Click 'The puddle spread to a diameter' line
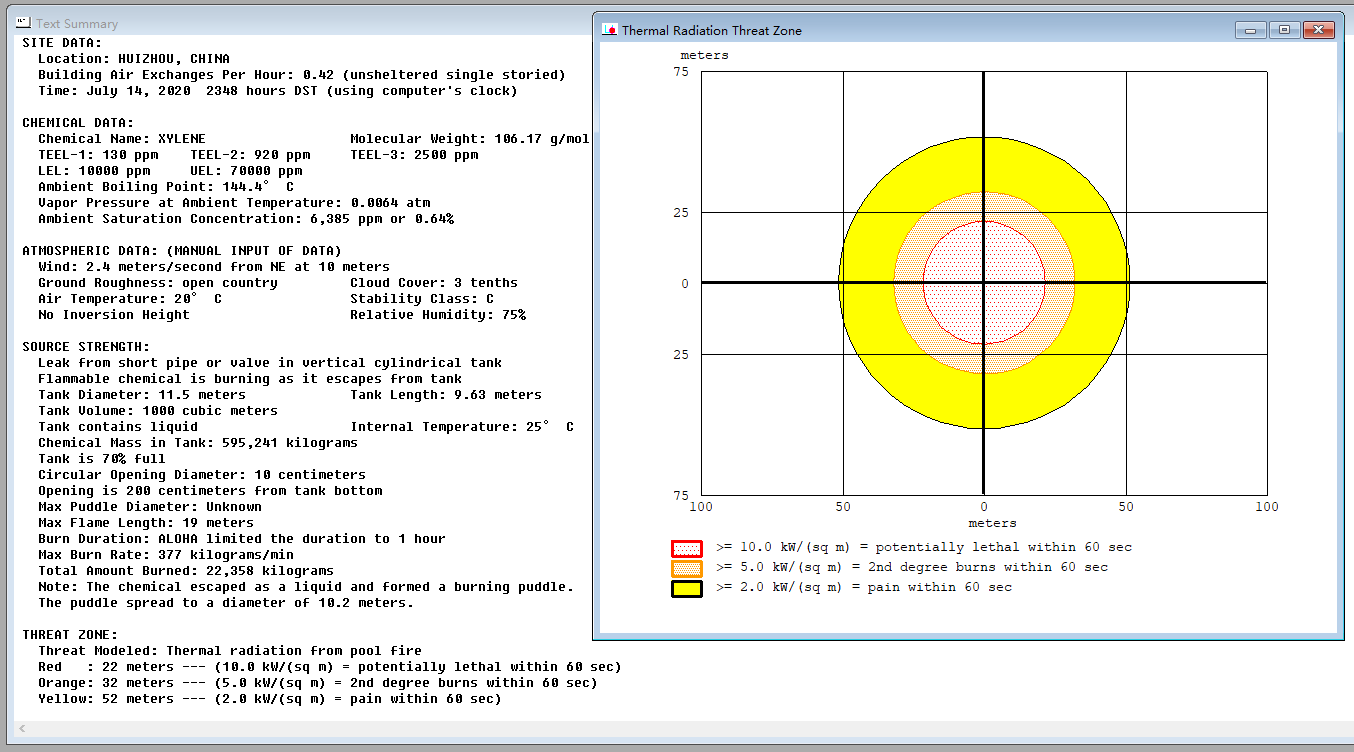 point(226,603)
